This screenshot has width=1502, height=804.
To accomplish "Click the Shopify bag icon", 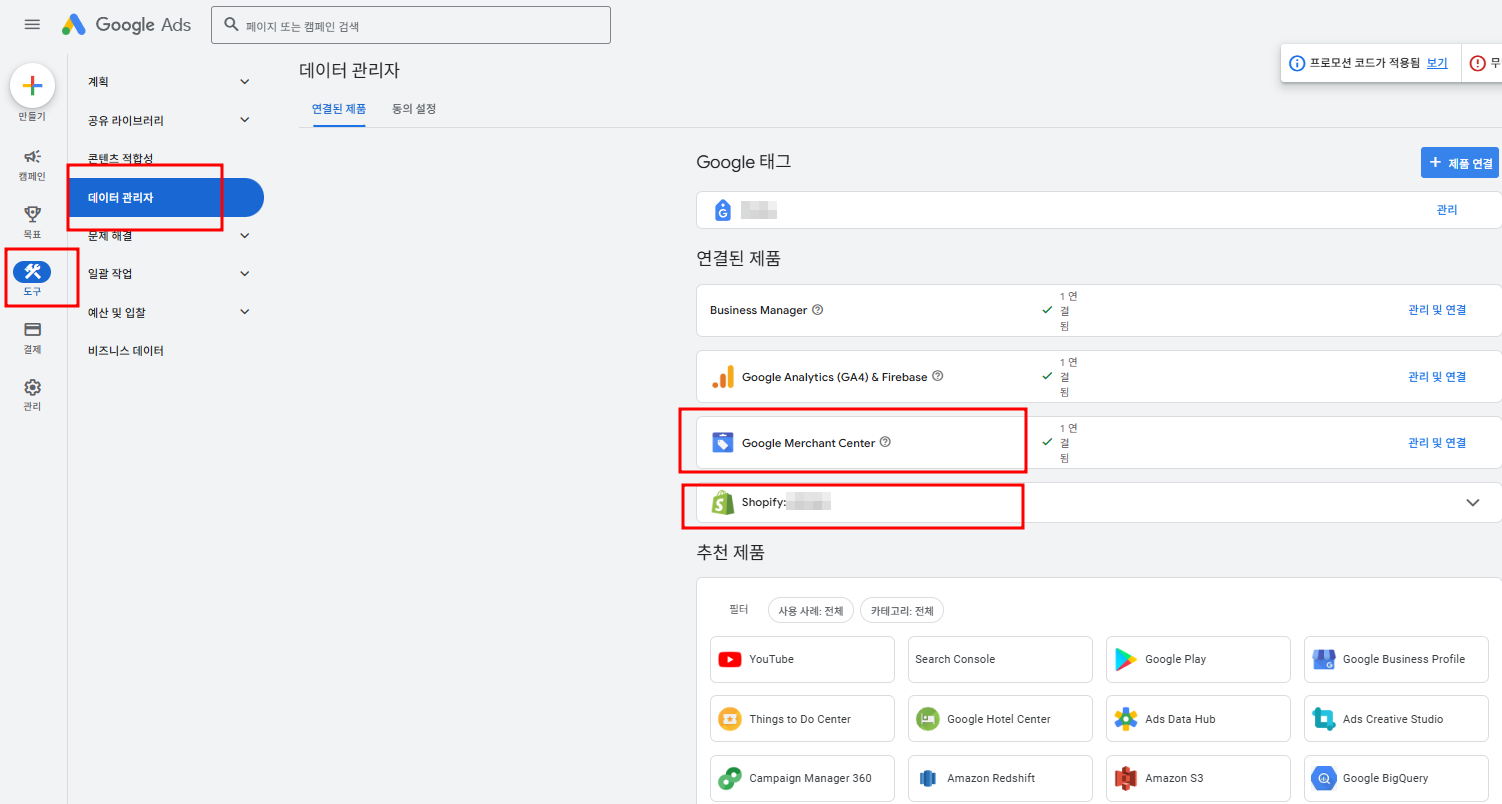I will point(723,502).
